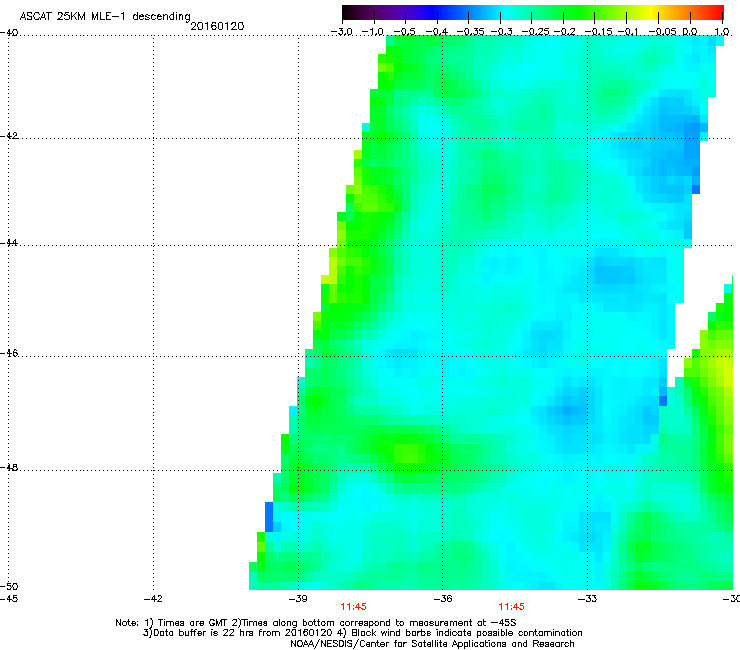
Task: Click the color bar label '-0.5'
Action: tap(404, 32)
